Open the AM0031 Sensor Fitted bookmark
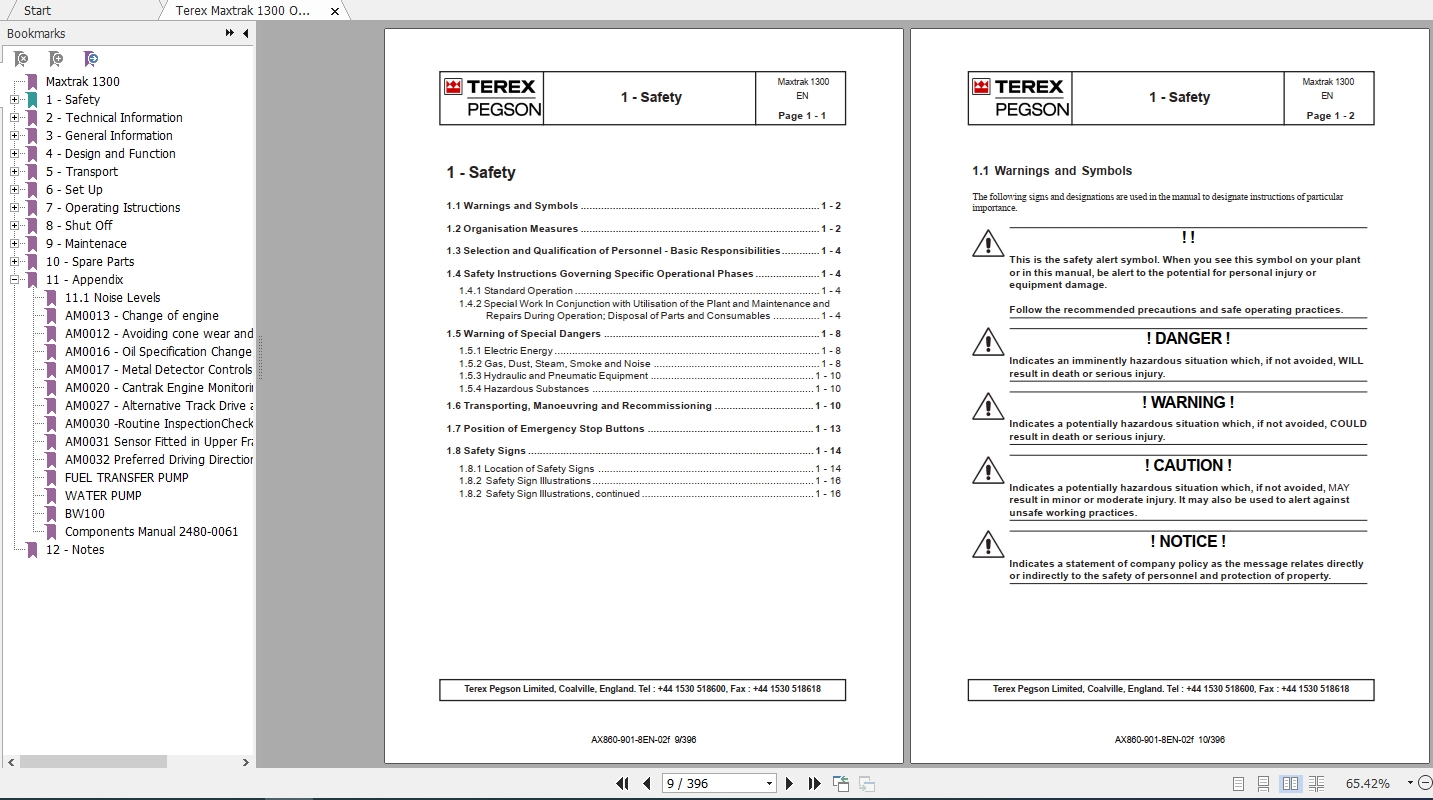Viewport: 1433px width, 800px height. [159, 442]
